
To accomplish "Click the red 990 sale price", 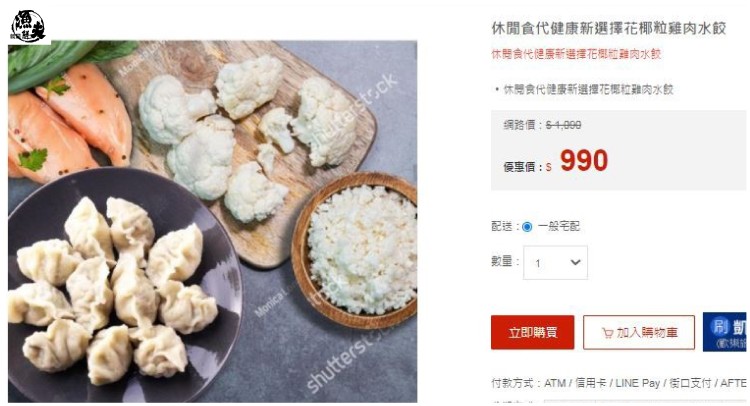I will (x=584, y=161).
